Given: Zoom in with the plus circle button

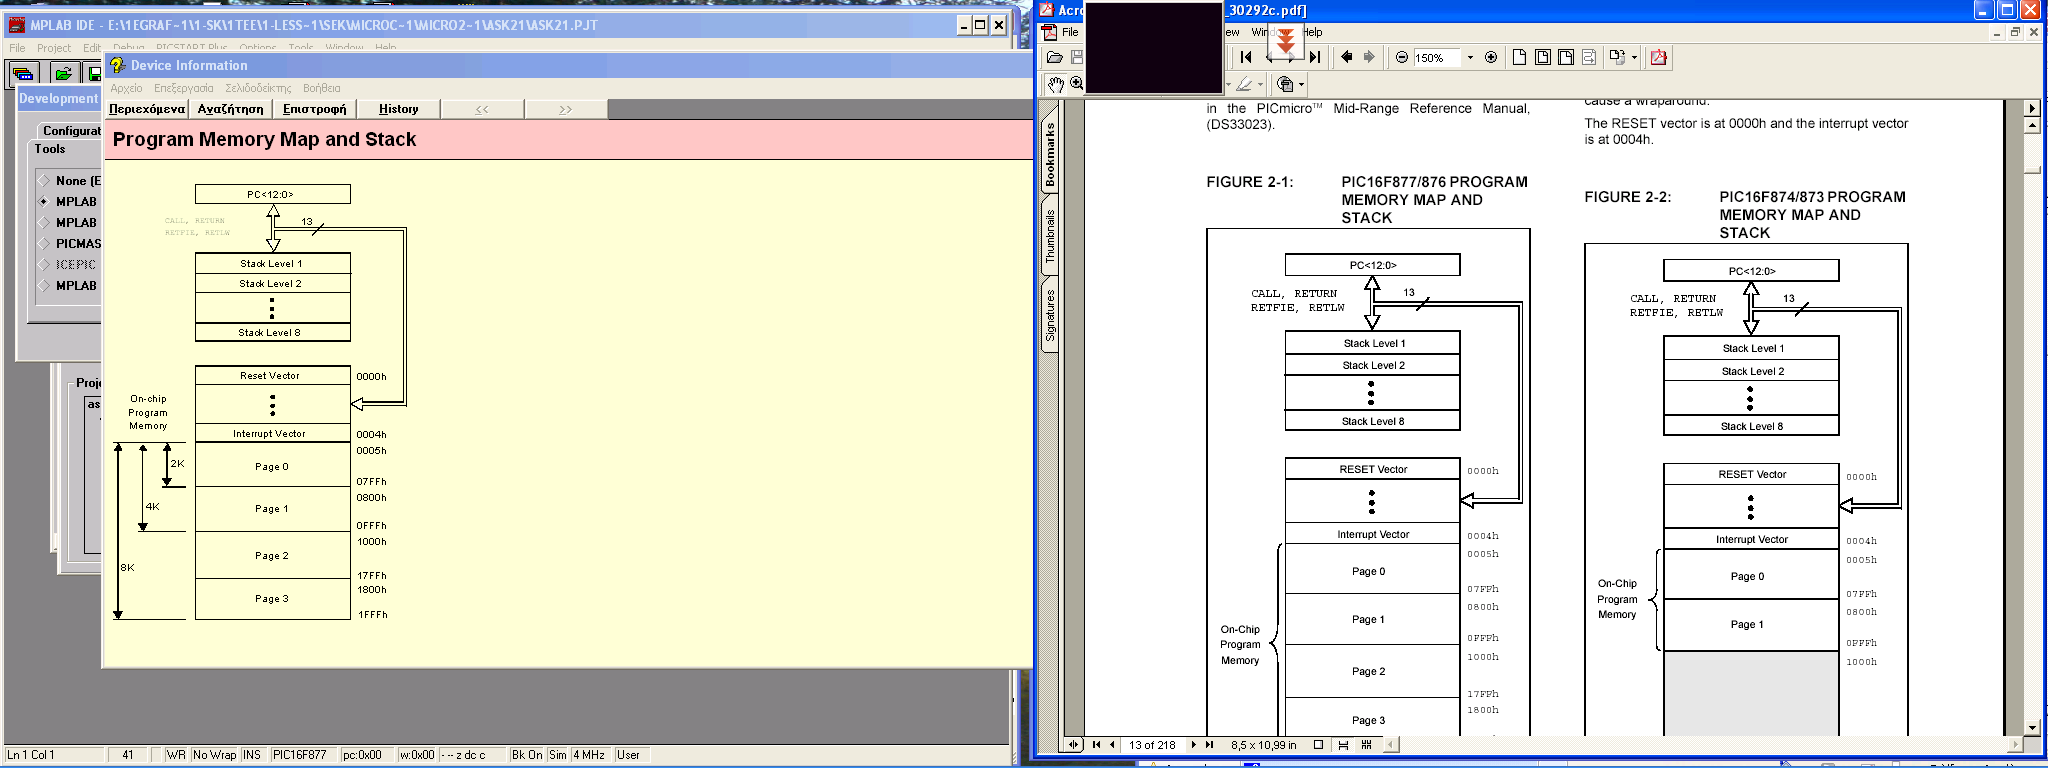Looking at the screenshot, I should pyautogui.click(x=1491, y=57).
